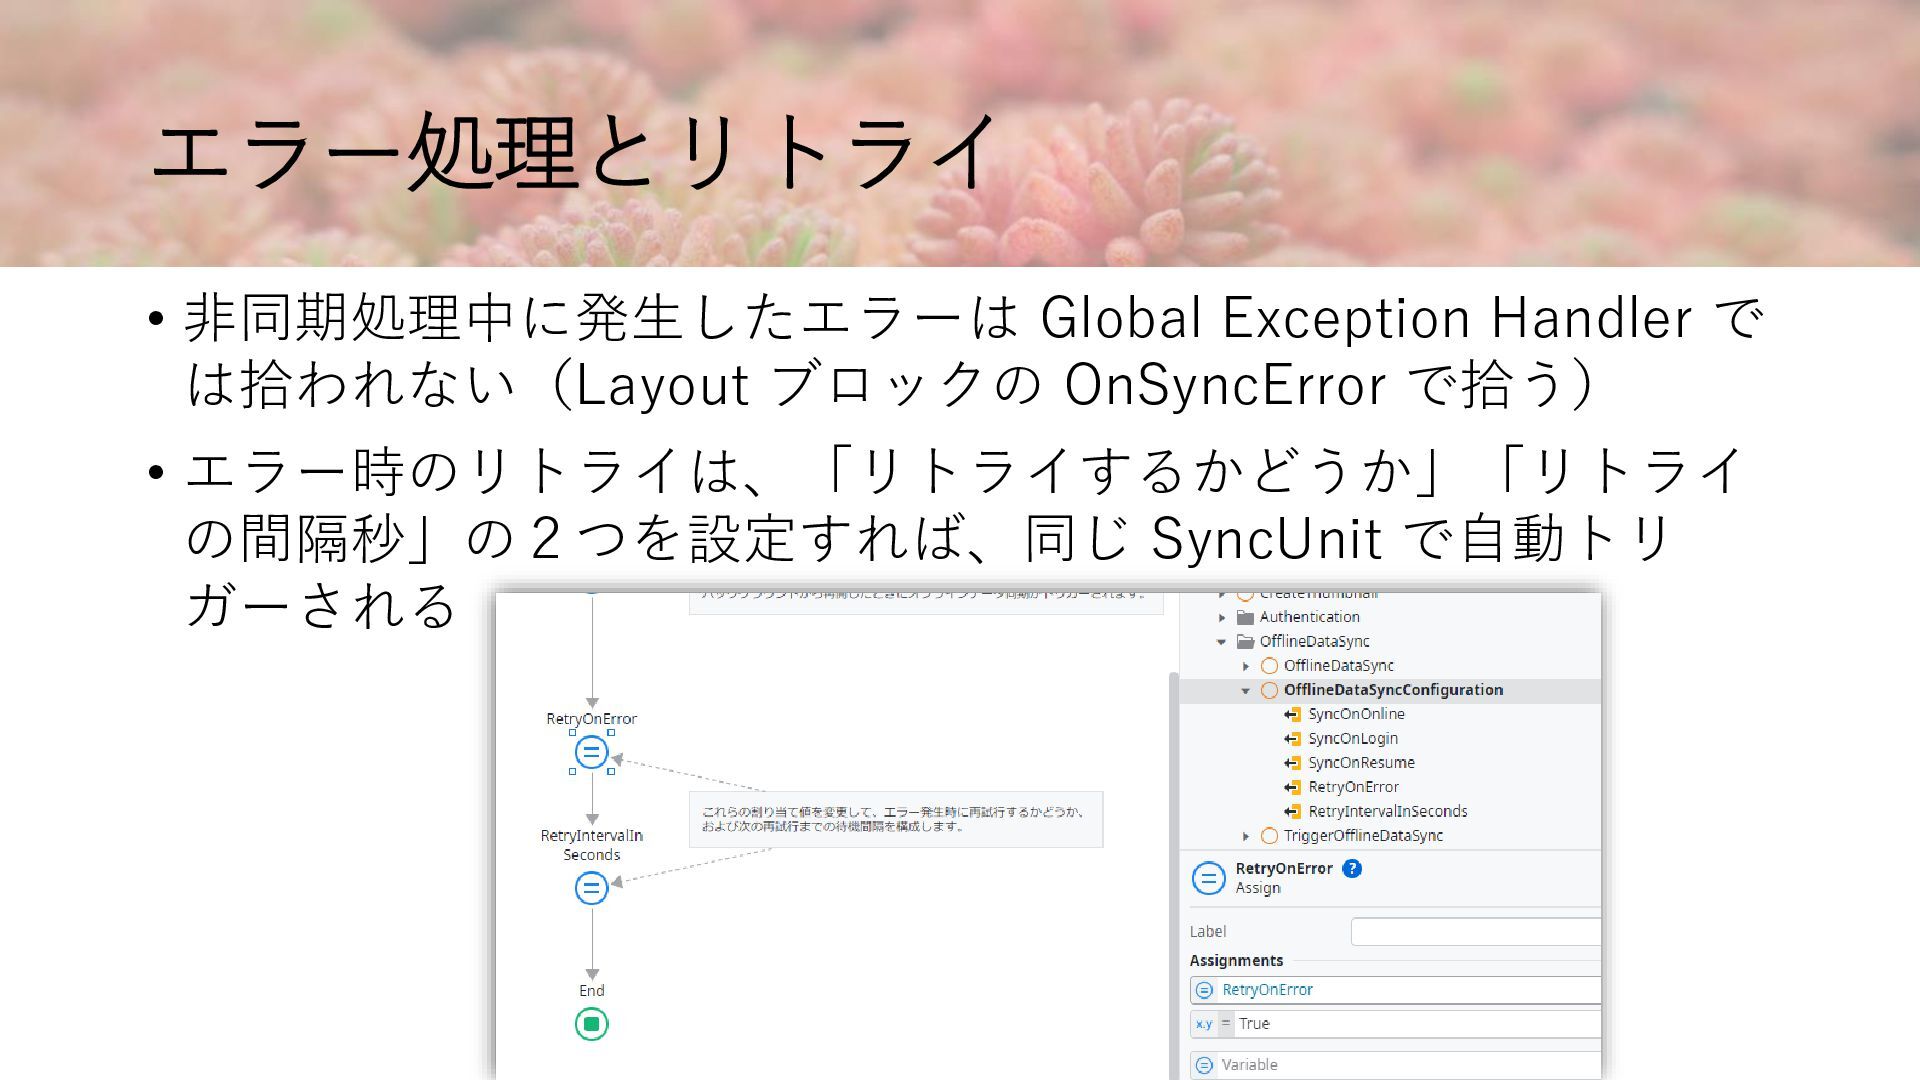Click the comment box about retry settings
1920x1080 pixels.
click(x=895, y=819)
